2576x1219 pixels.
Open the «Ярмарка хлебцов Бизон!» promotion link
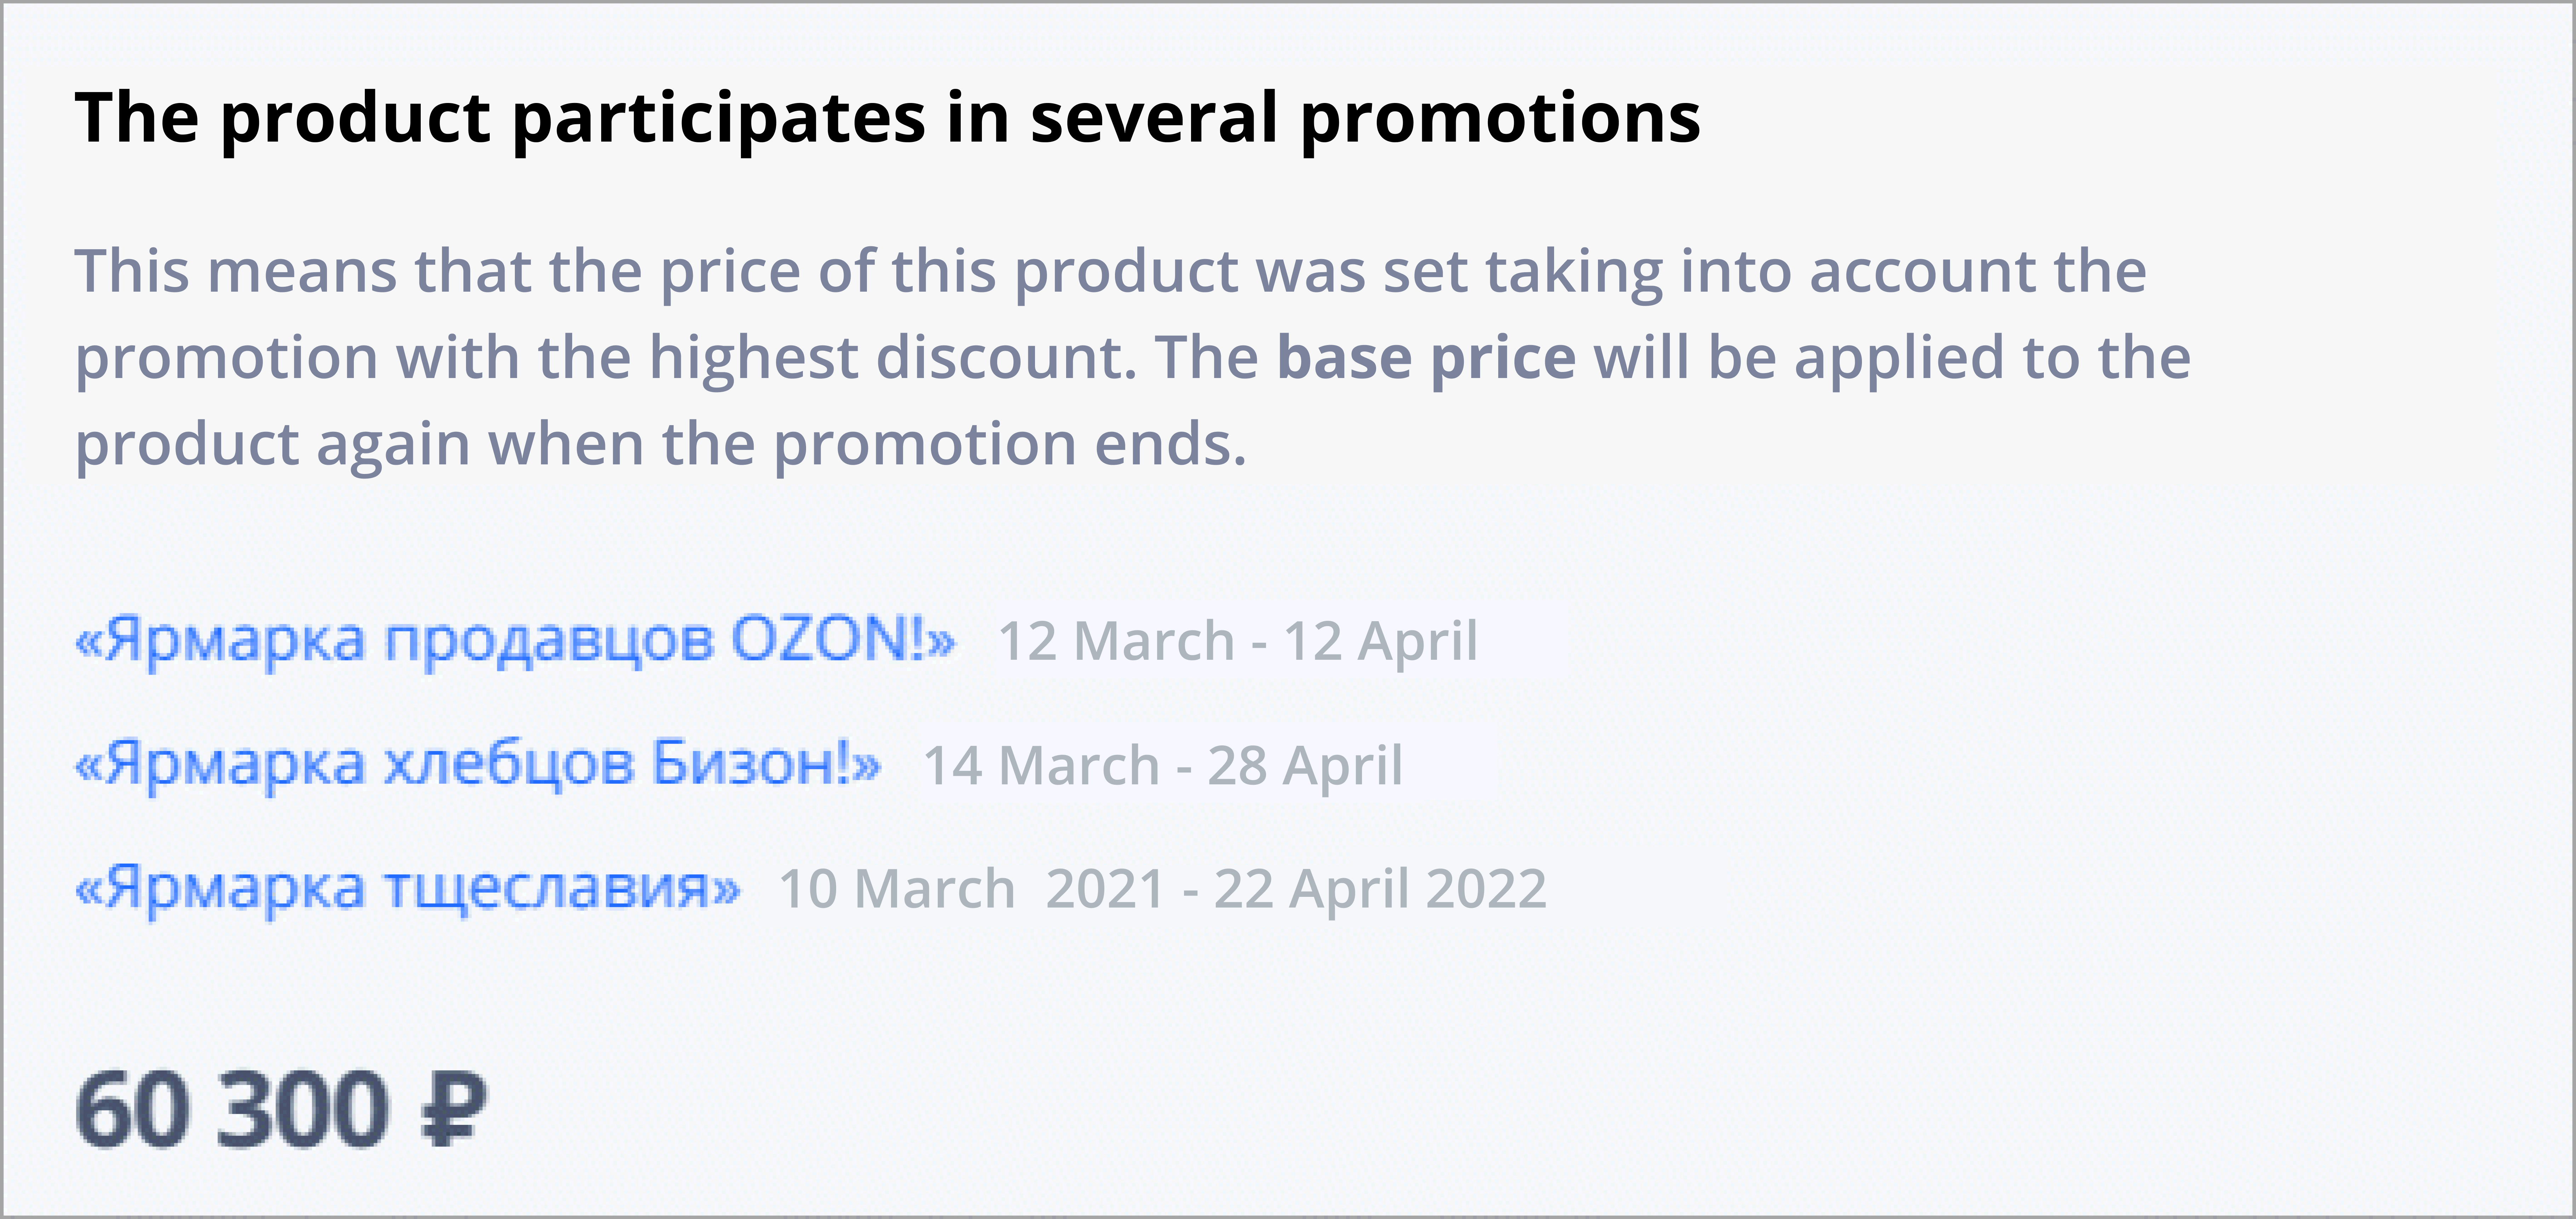[478, 765]
